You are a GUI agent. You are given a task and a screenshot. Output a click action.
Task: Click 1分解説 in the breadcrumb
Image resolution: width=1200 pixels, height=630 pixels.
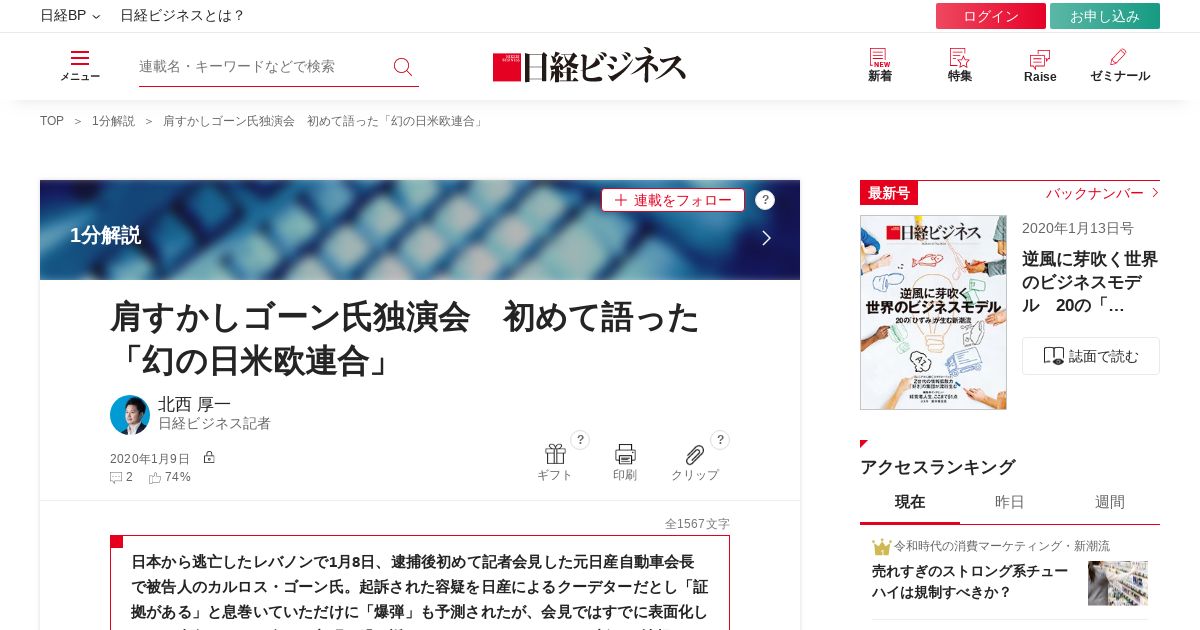coord(113,121)
